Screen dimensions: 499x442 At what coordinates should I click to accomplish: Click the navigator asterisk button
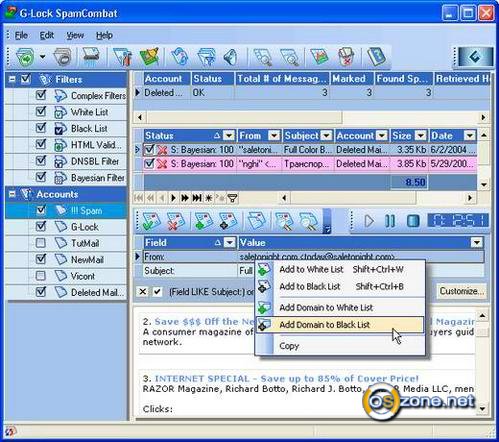(209, 198)
